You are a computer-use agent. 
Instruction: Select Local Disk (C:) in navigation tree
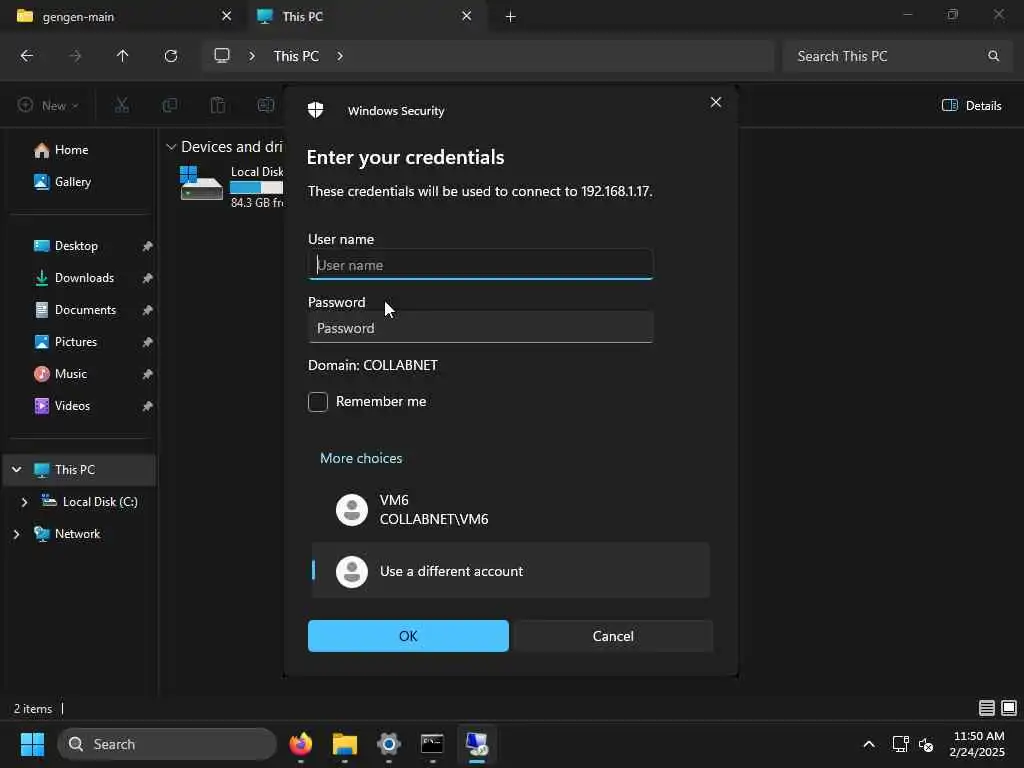click(89, 502)
